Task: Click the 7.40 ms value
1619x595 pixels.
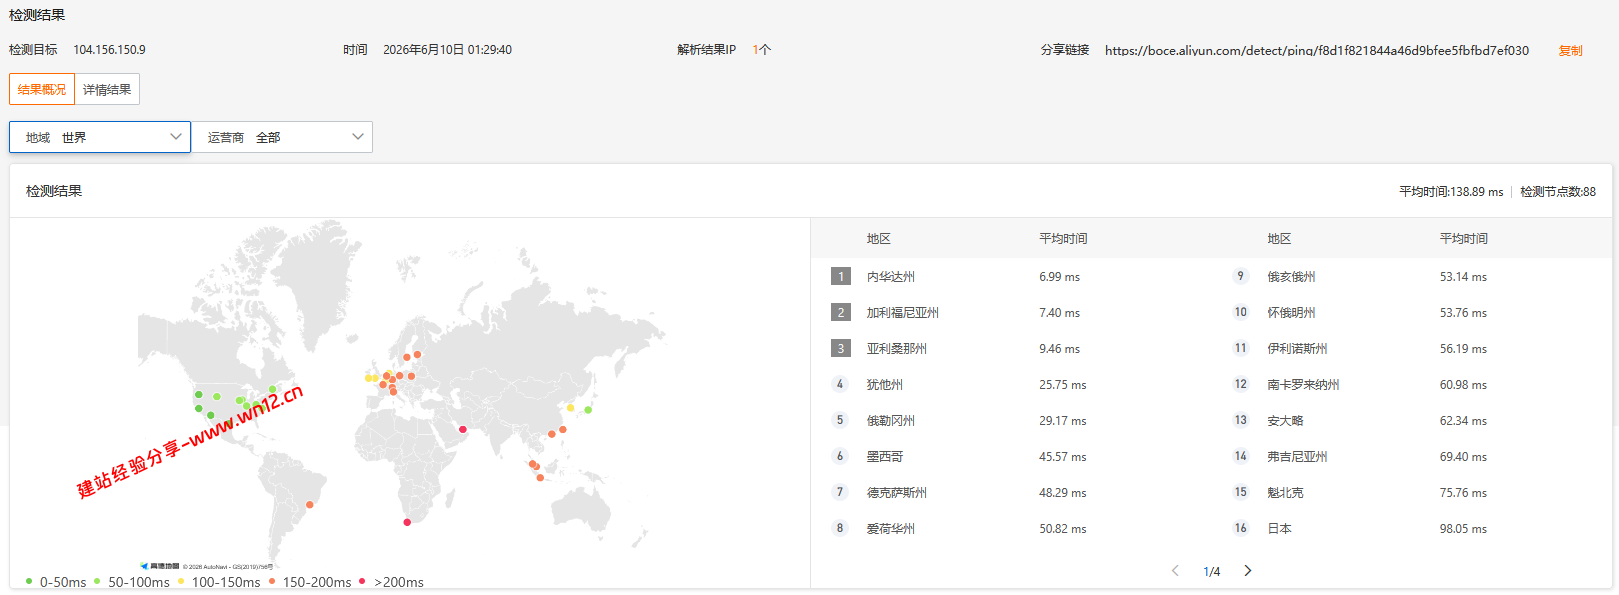Action: pyautogui.click(x=1059, y=313)
